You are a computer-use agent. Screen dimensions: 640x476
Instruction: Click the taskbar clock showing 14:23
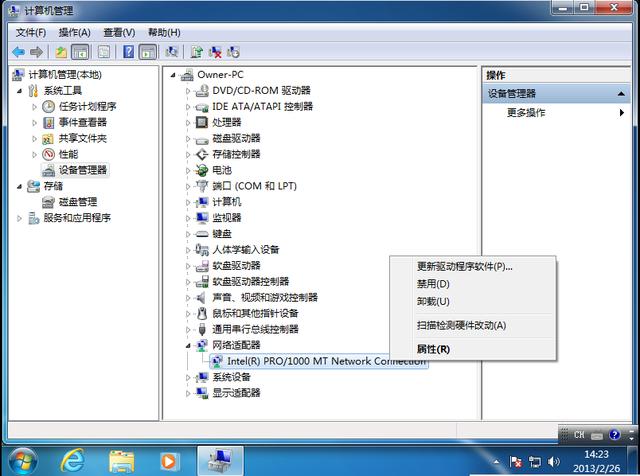point(599,461)
